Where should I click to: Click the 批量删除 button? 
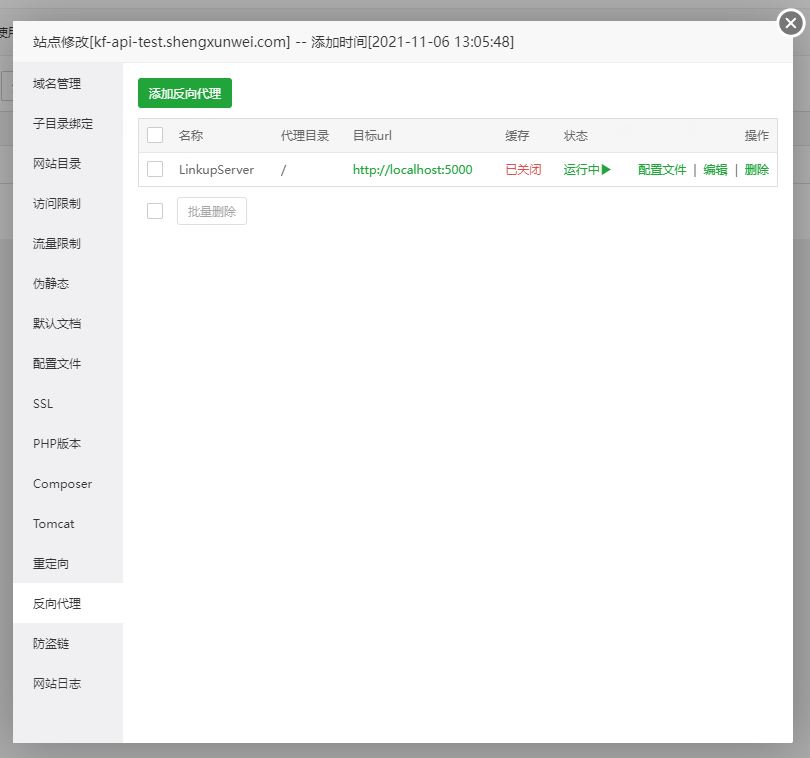pos(211,211)
